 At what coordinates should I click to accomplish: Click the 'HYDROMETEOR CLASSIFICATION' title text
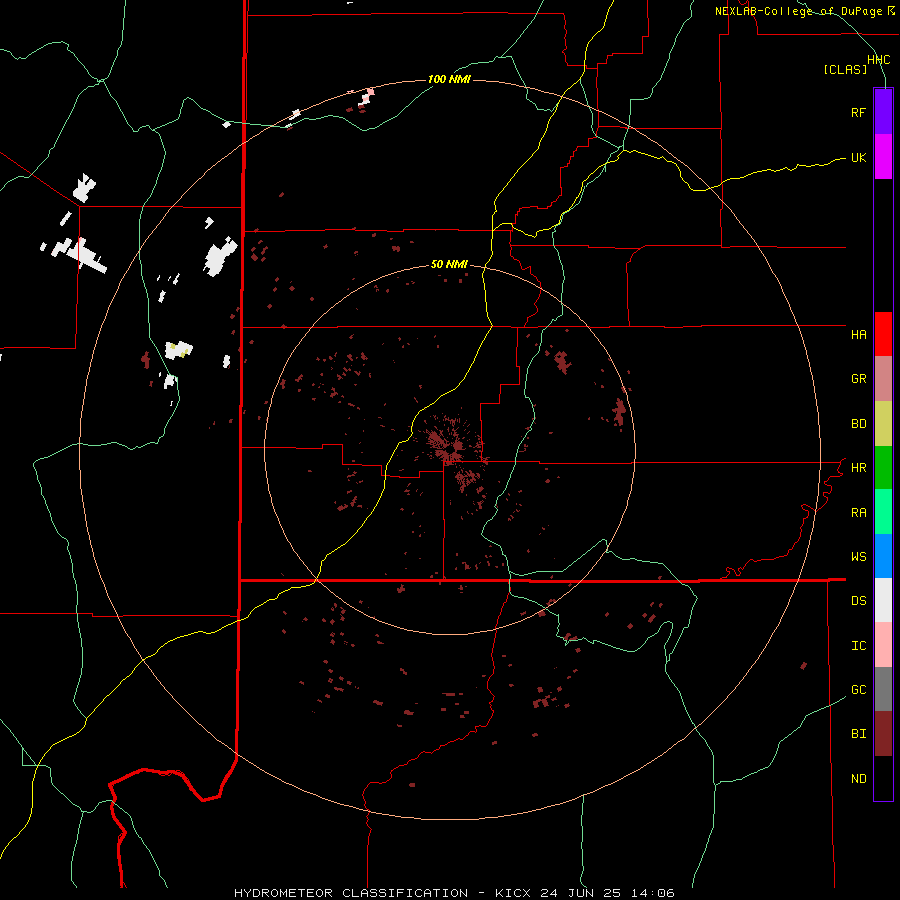pyautogui.click(x=351, y=893)
